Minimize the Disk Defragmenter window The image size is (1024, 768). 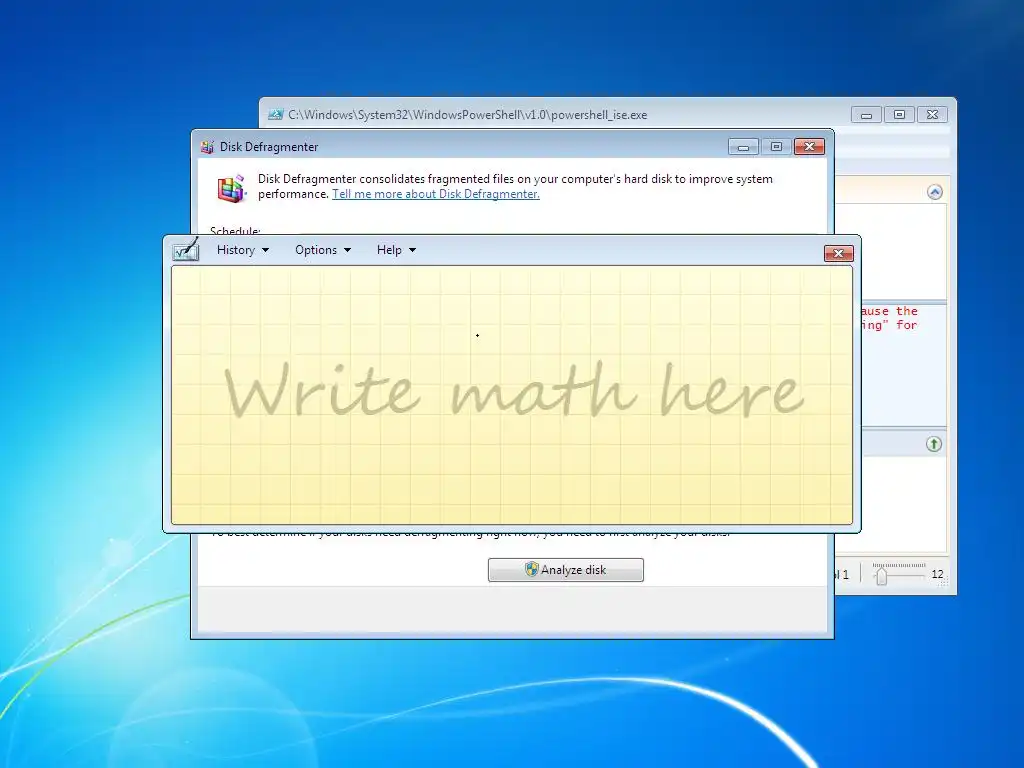click(743, 147)
